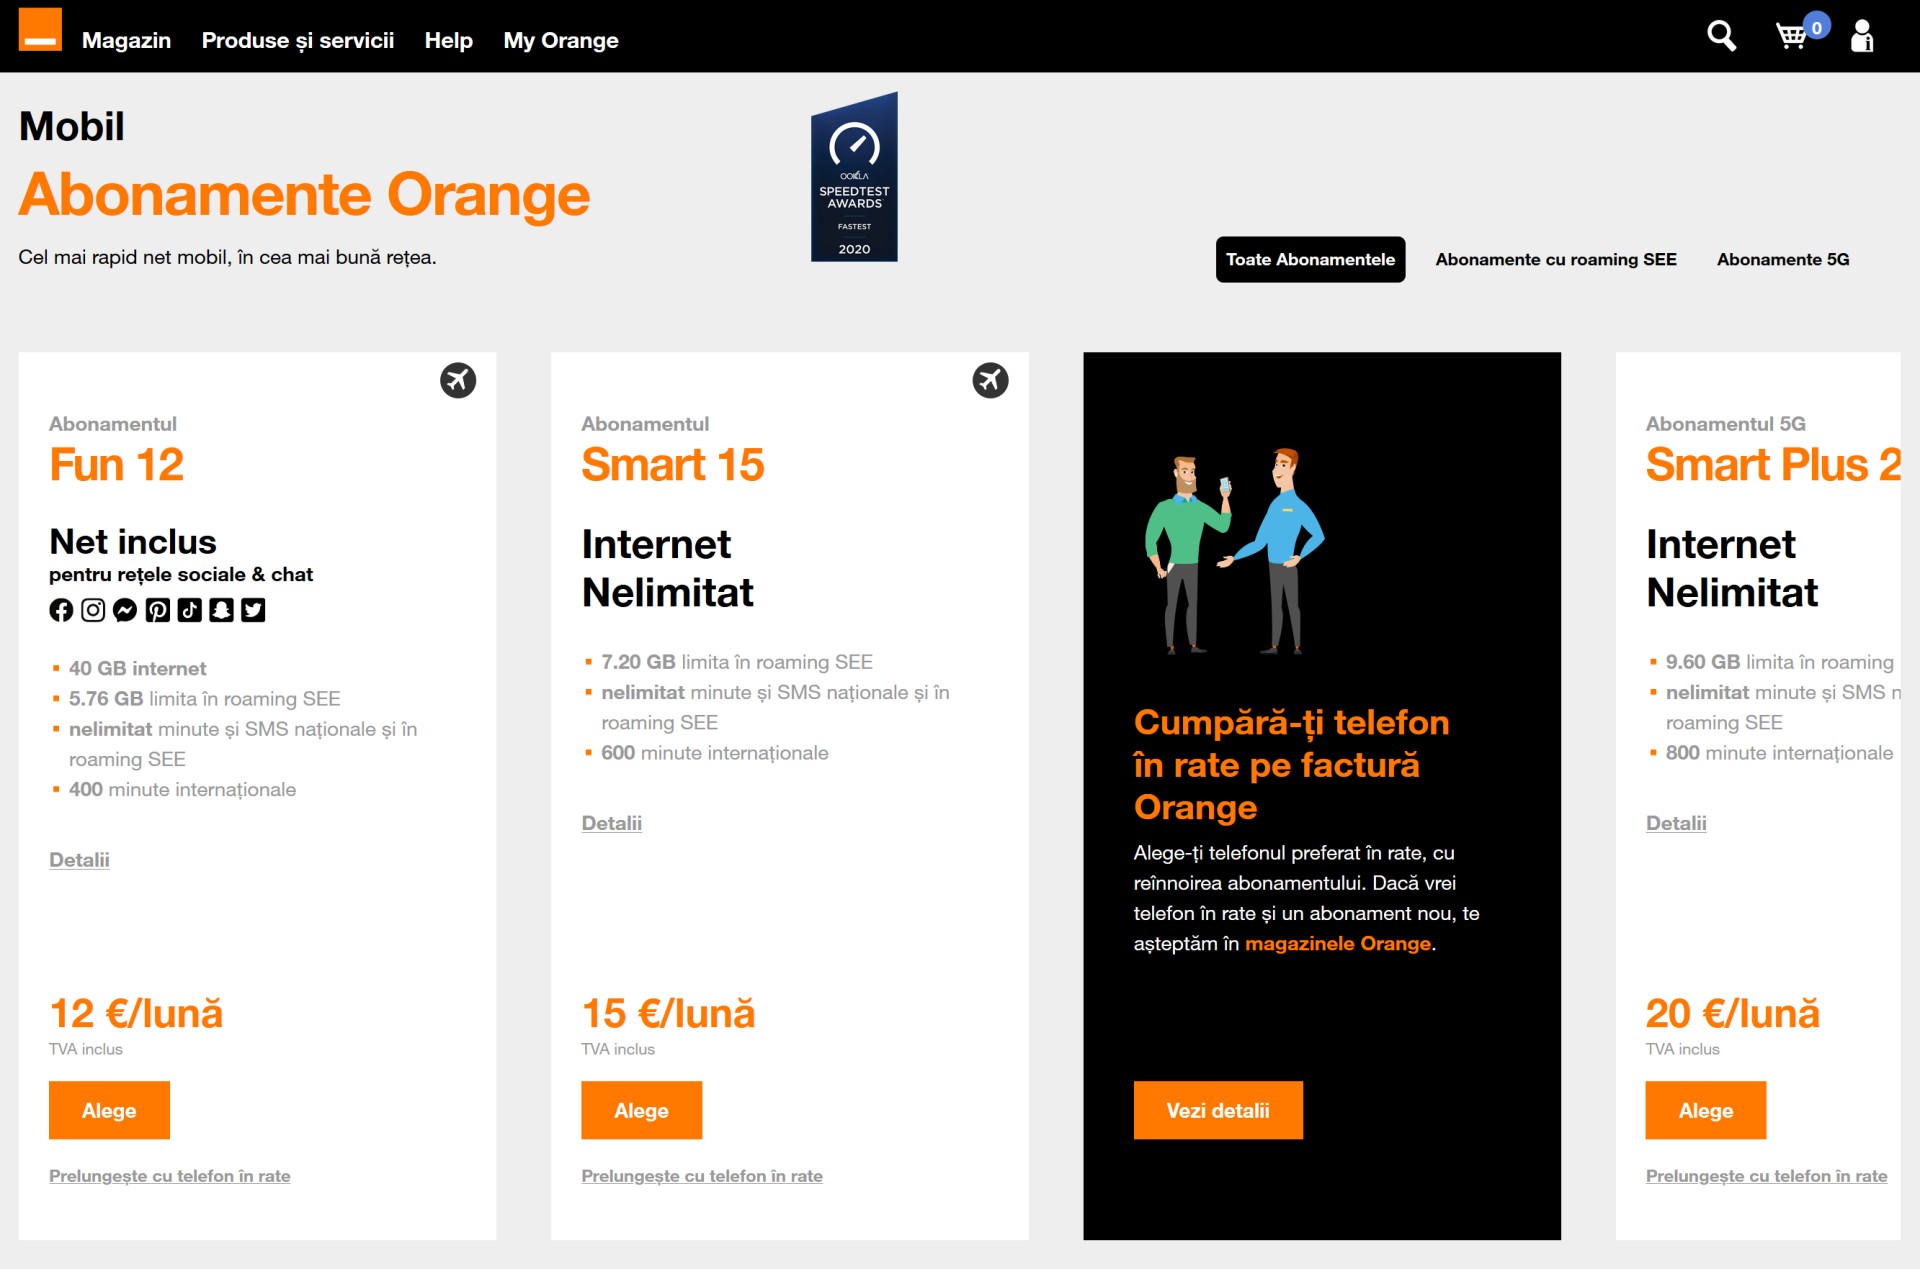Click the TikTok icon in Fun 12
The height and width of the screenshot is (1269, 1920).
tap(189, 610)
